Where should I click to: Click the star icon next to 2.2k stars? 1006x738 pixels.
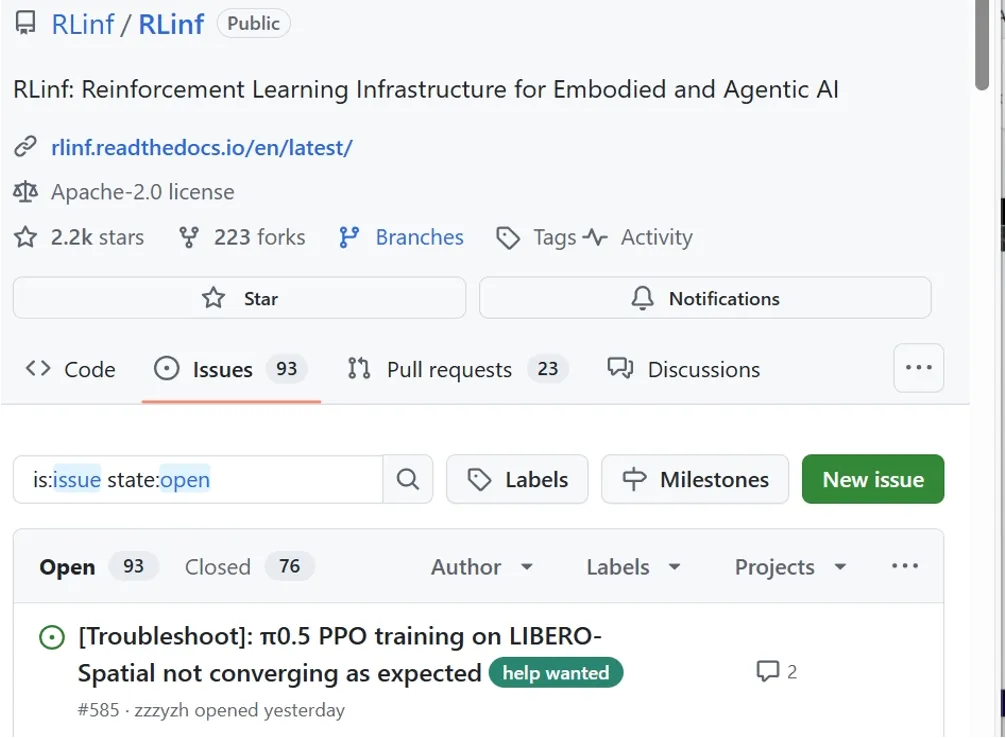(25, 238)
